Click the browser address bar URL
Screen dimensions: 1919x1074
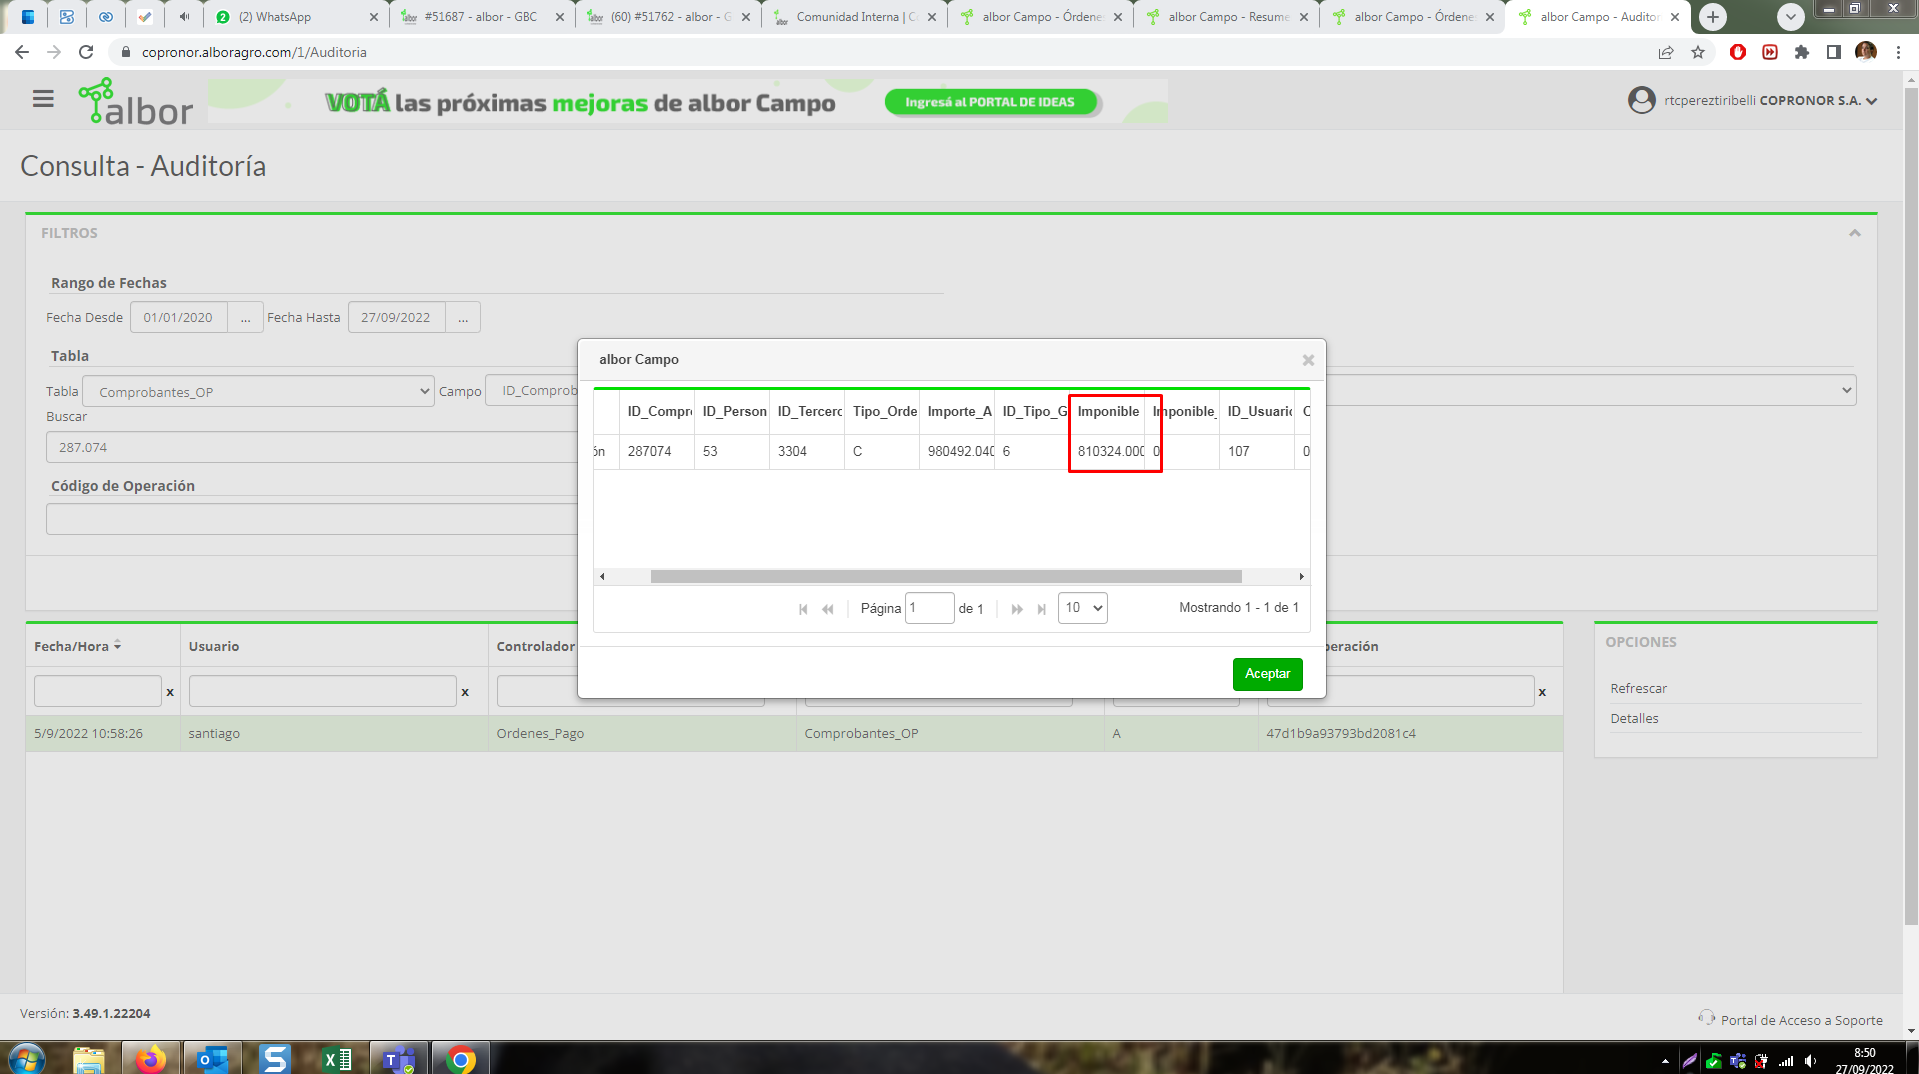254,52
